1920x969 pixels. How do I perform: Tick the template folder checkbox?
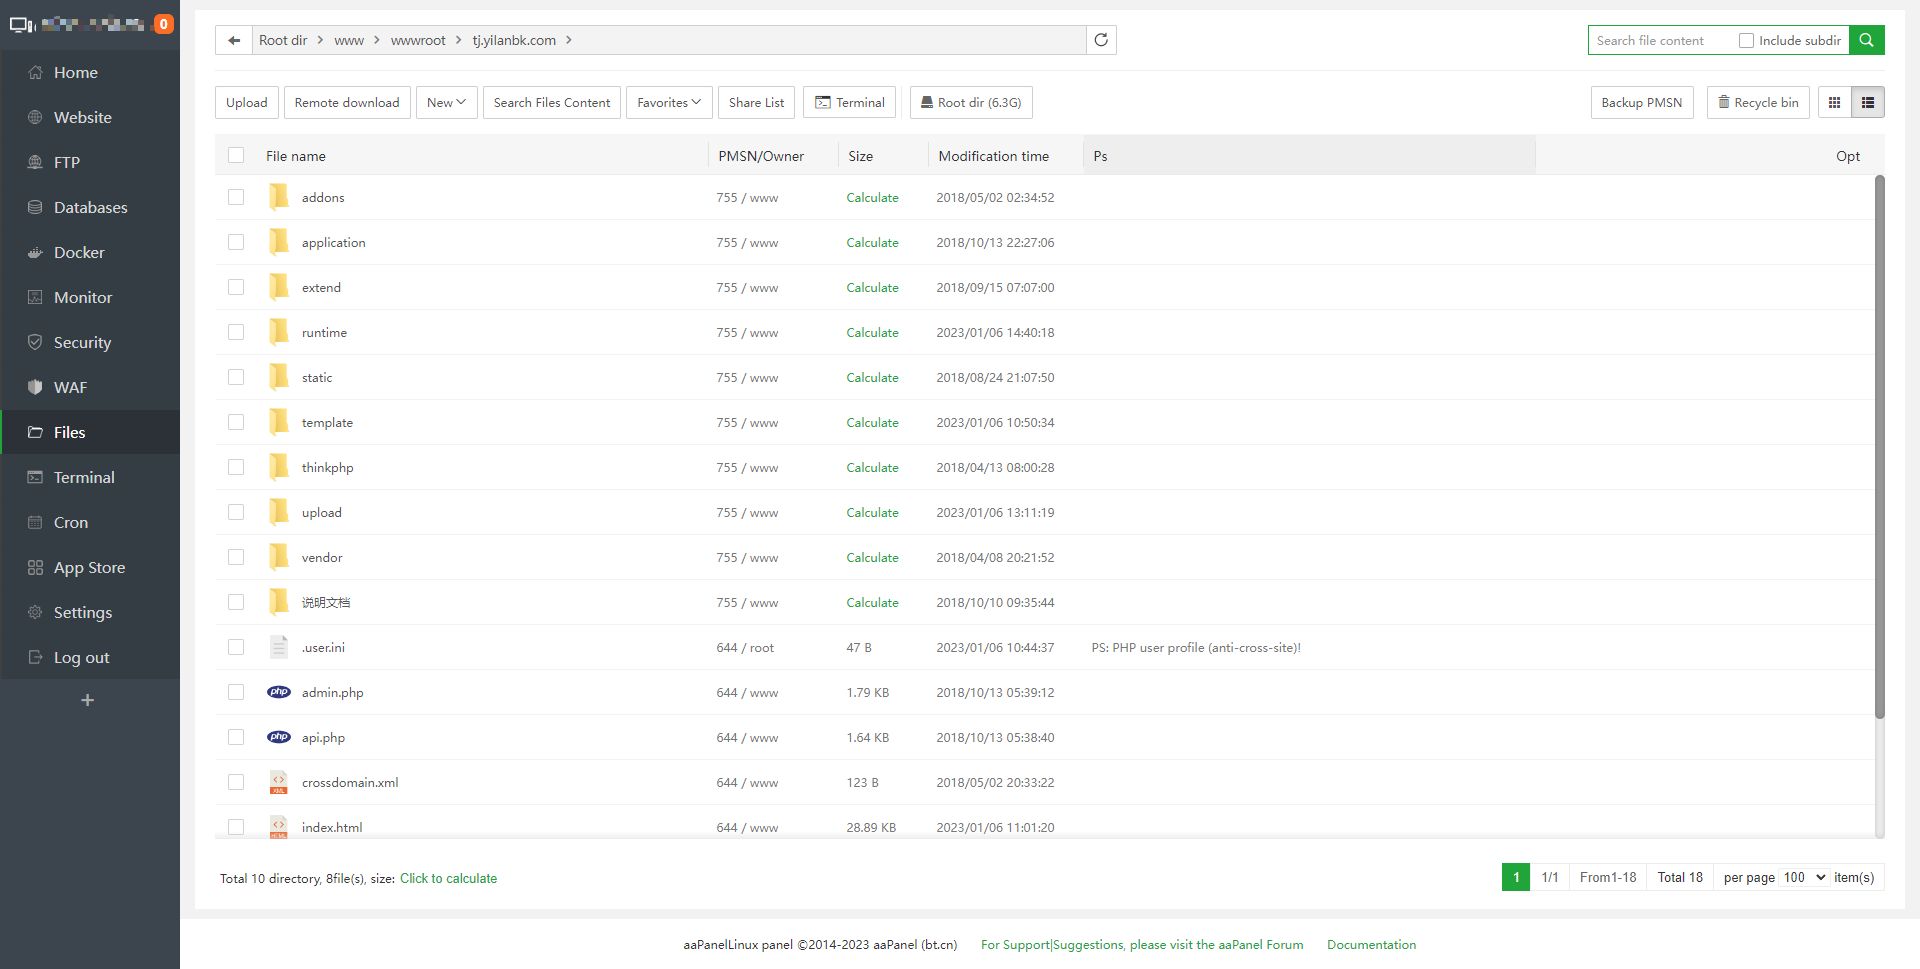click(x=236, y=422)
